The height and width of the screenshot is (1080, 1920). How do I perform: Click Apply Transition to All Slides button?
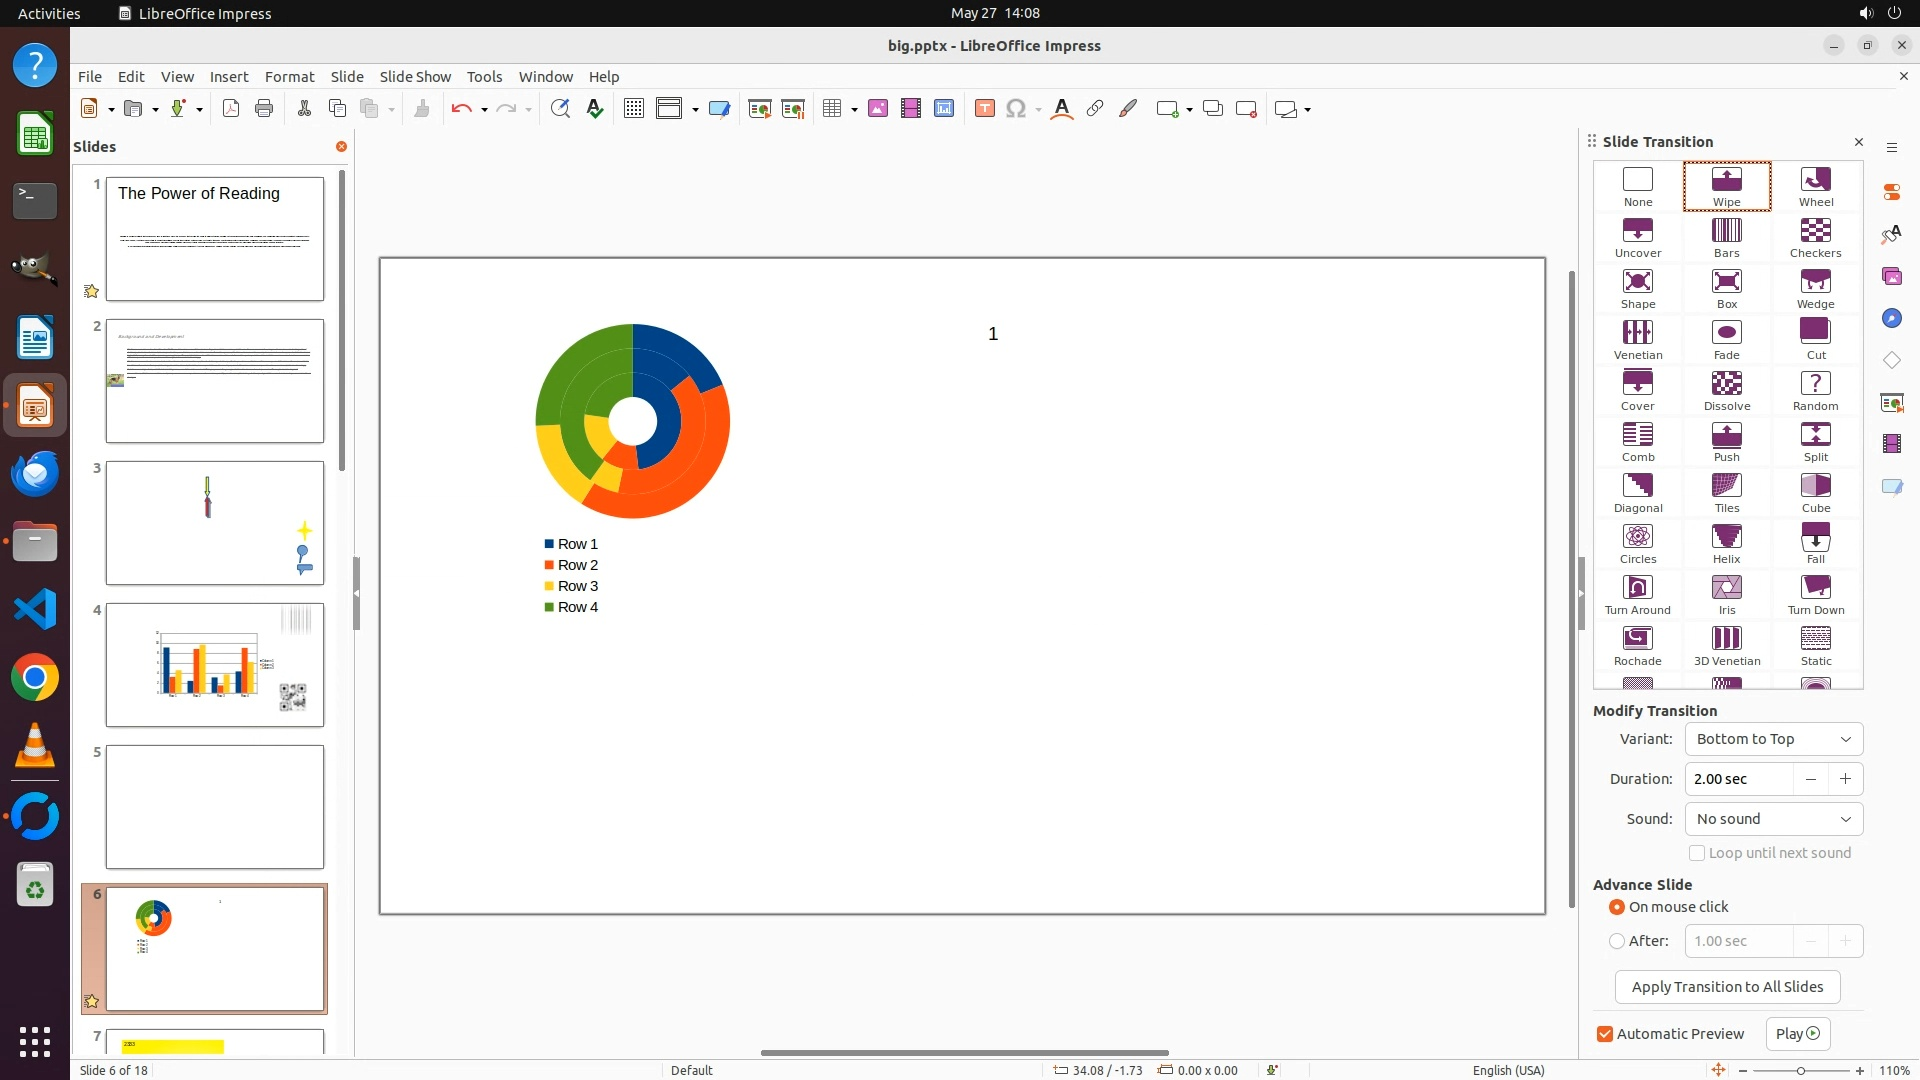1727,987
